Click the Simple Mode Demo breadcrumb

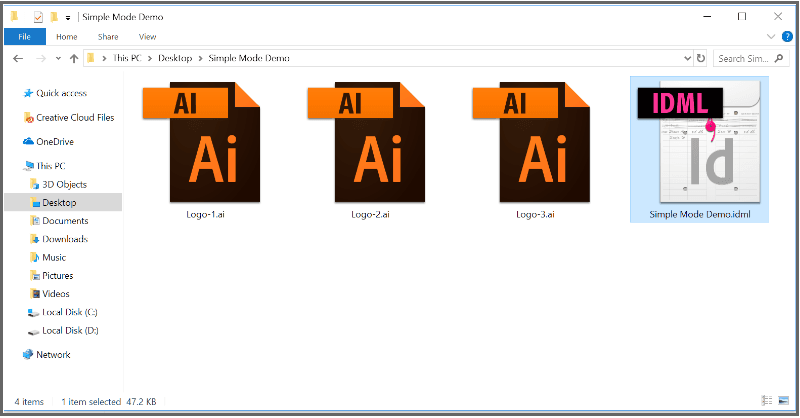click(249, 58)
